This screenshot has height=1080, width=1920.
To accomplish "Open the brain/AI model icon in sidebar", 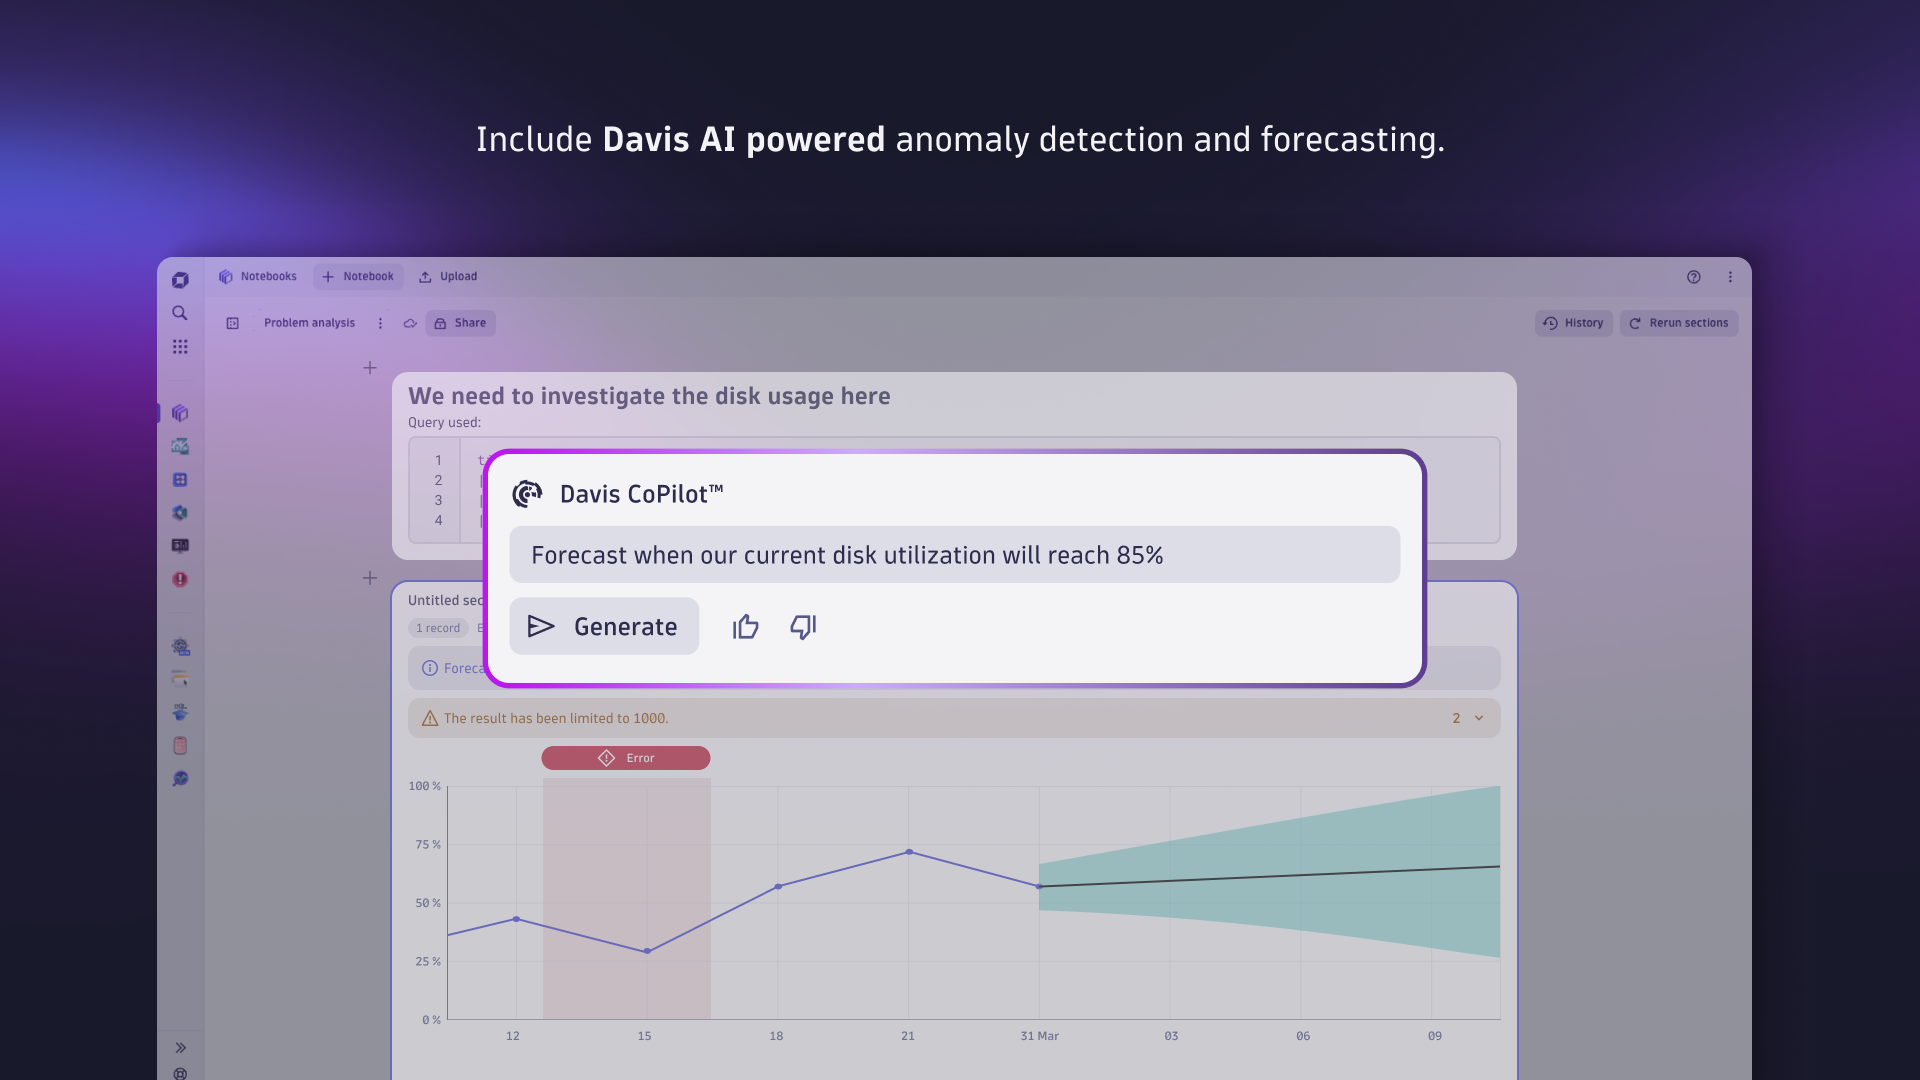I will point(181,513).
